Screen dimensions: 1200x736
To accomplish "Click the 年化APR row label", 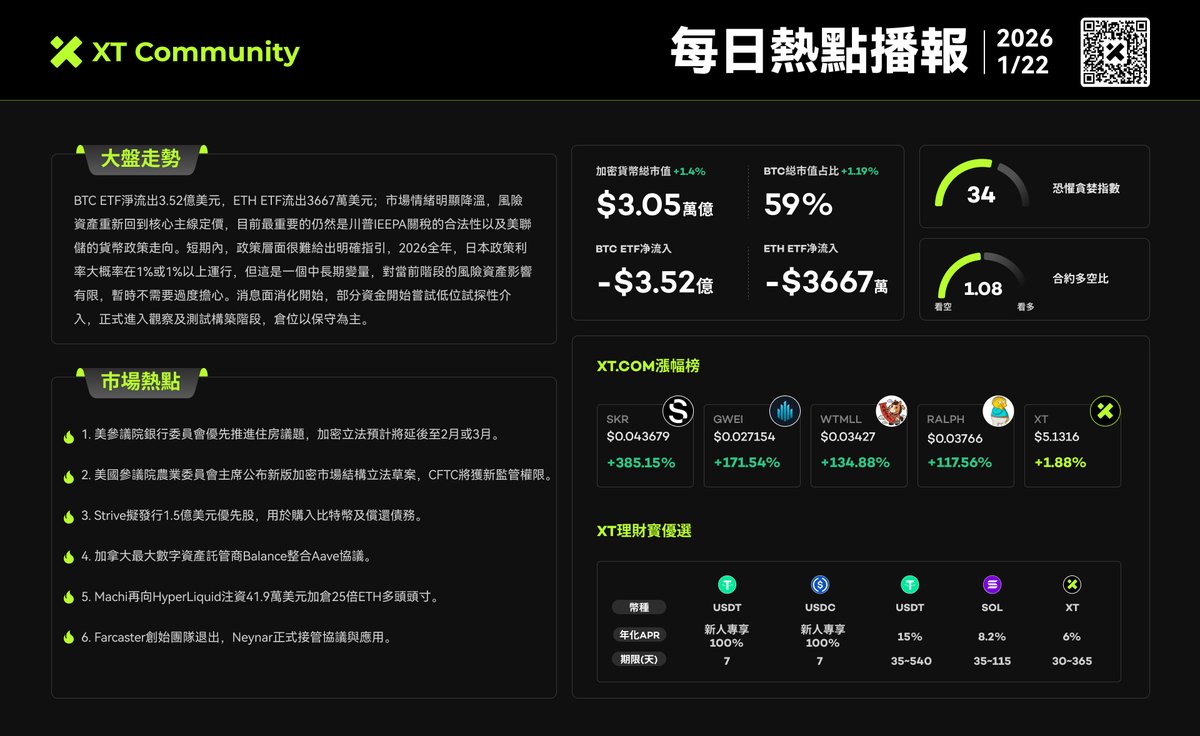I will pyautogui.click(x=639, y=635).
